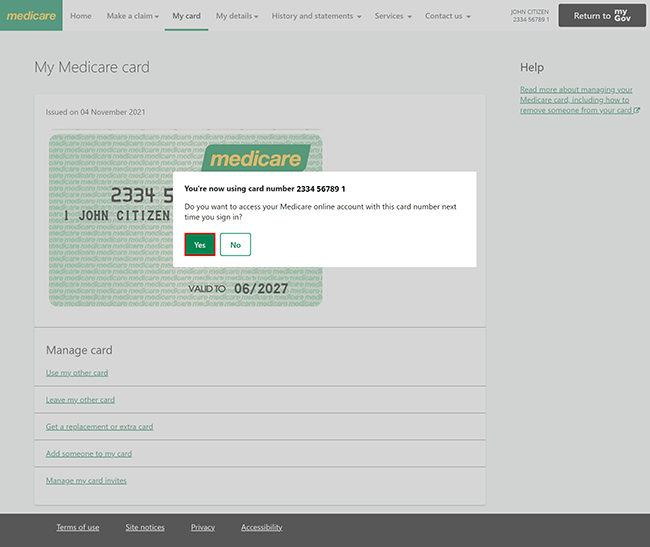Open the My card tab
The image size is (650, 547).
[x=186, y=16]
